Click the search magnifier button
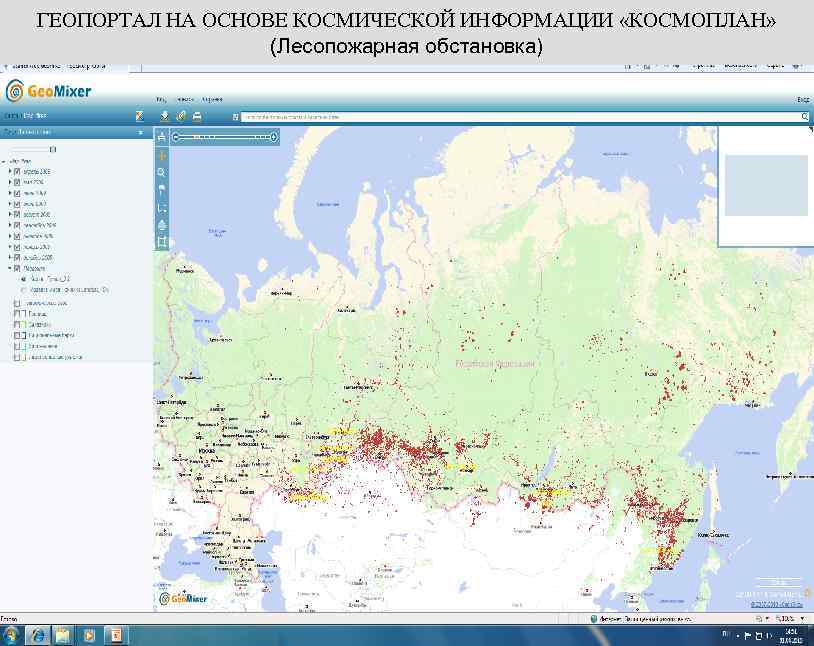 [x=805, y=117]
